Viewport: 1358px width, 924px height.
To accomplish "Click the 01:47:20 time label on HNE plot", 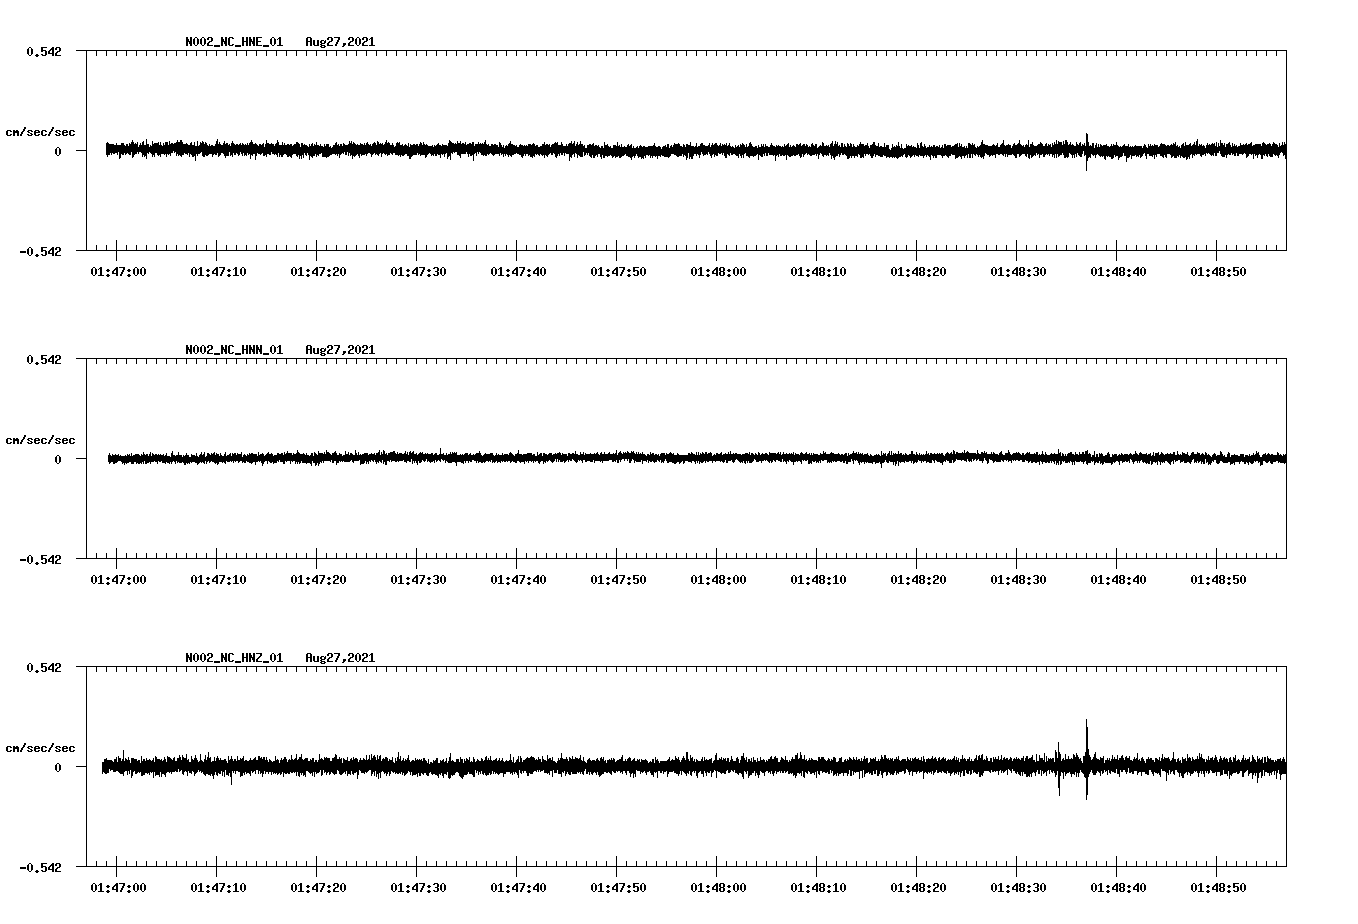I will (x=318, y=271).
